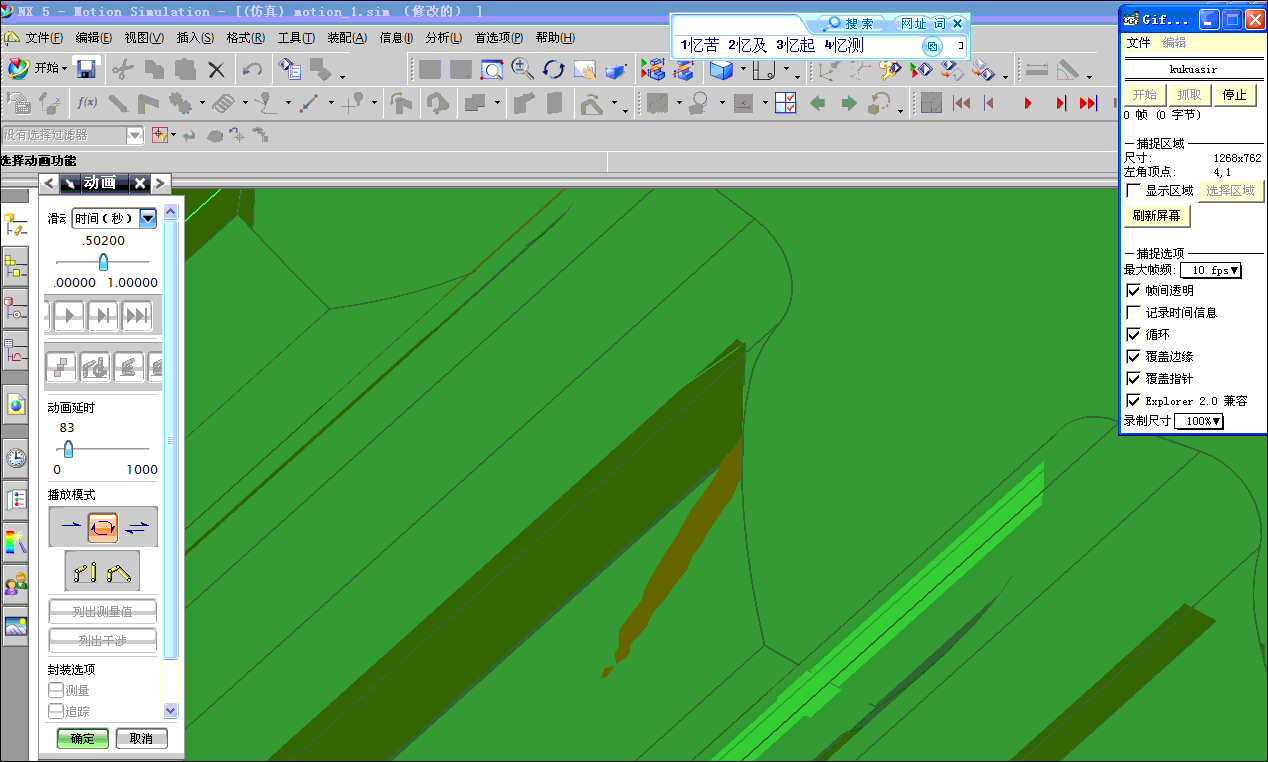
Task: Open the Motion Navigator sidebar icon at top
Action: coord(15,224)
